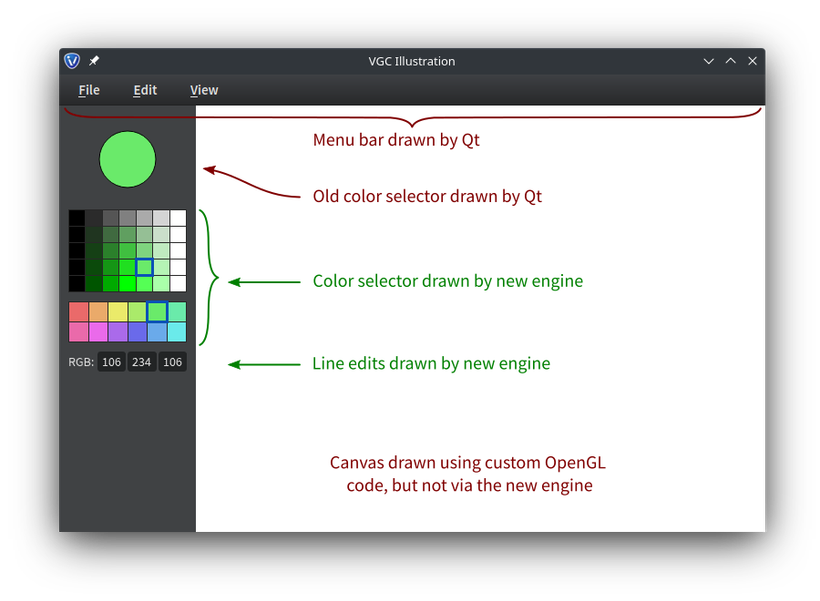Click the maximize chevron in title bar
The width and height of the screenshot is (820, 601).
point(731,61)
